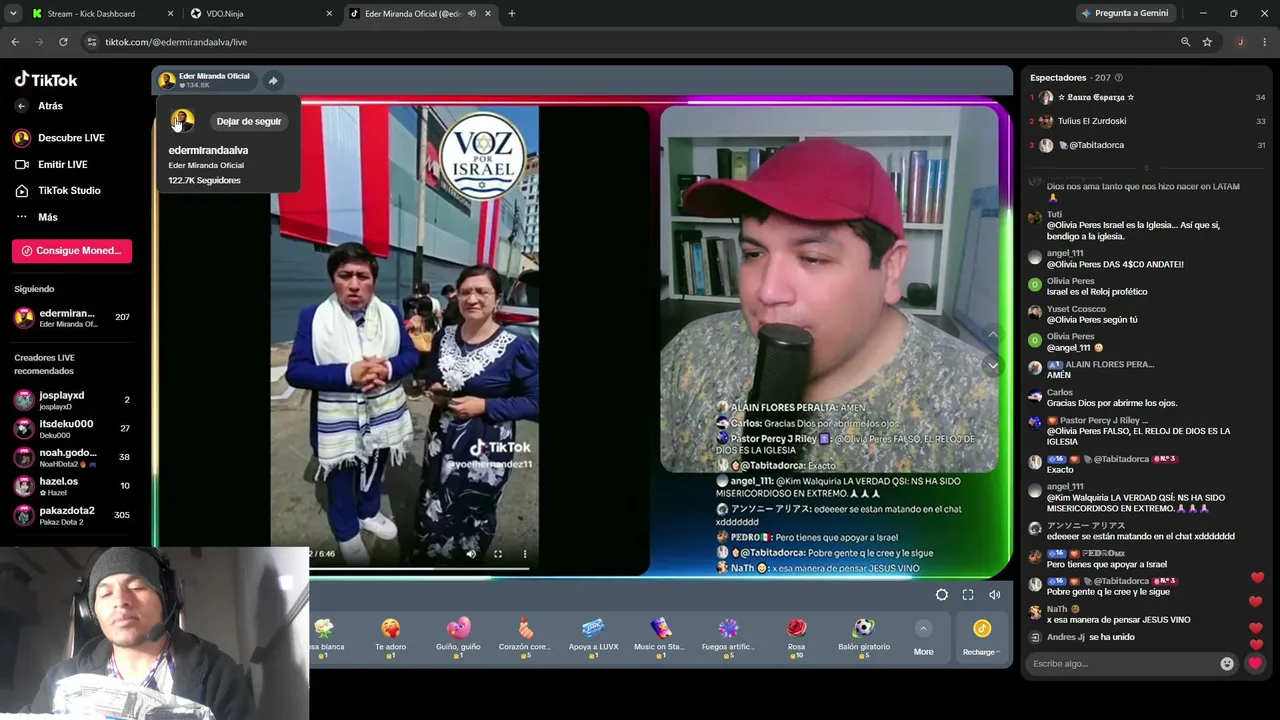Send the Fuegos artificiales gift

coord(728,637)
